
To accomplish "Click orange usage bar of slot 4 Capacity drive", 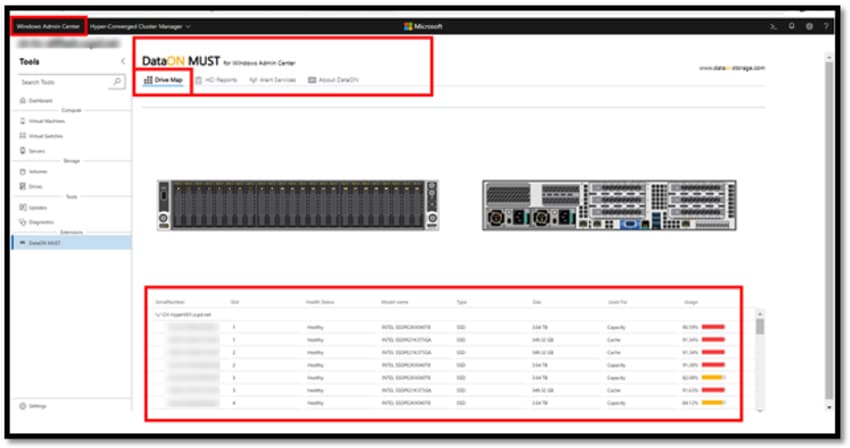I will 713,403.
